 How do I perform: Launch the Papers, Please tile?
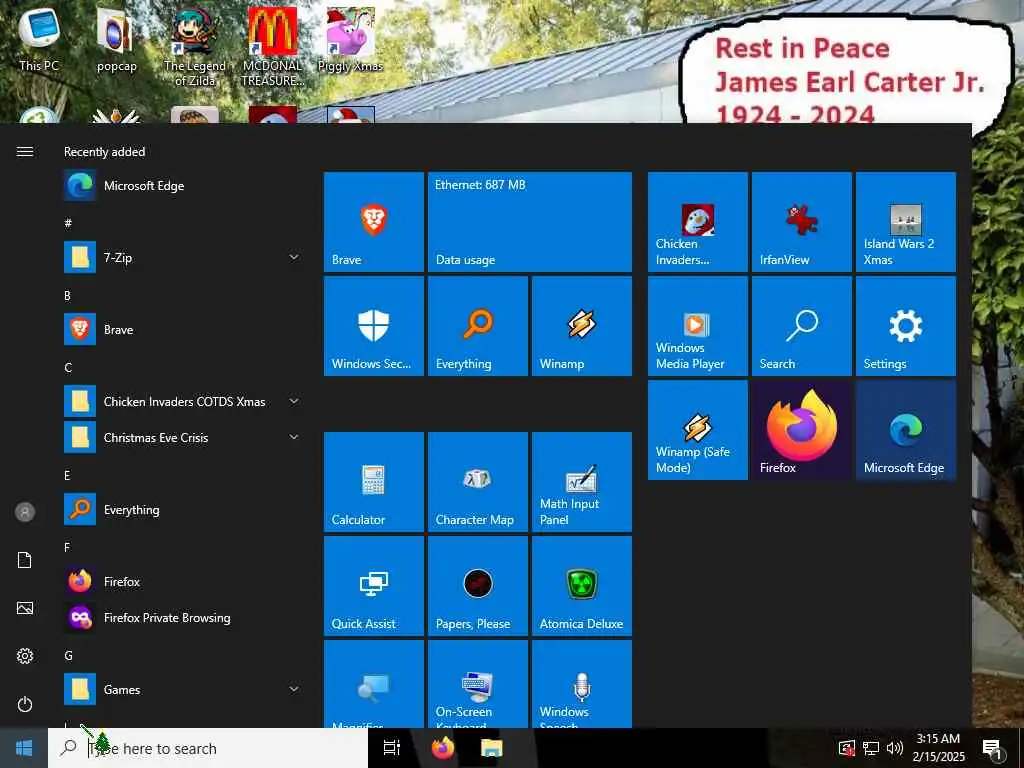[x=477, y=586]
